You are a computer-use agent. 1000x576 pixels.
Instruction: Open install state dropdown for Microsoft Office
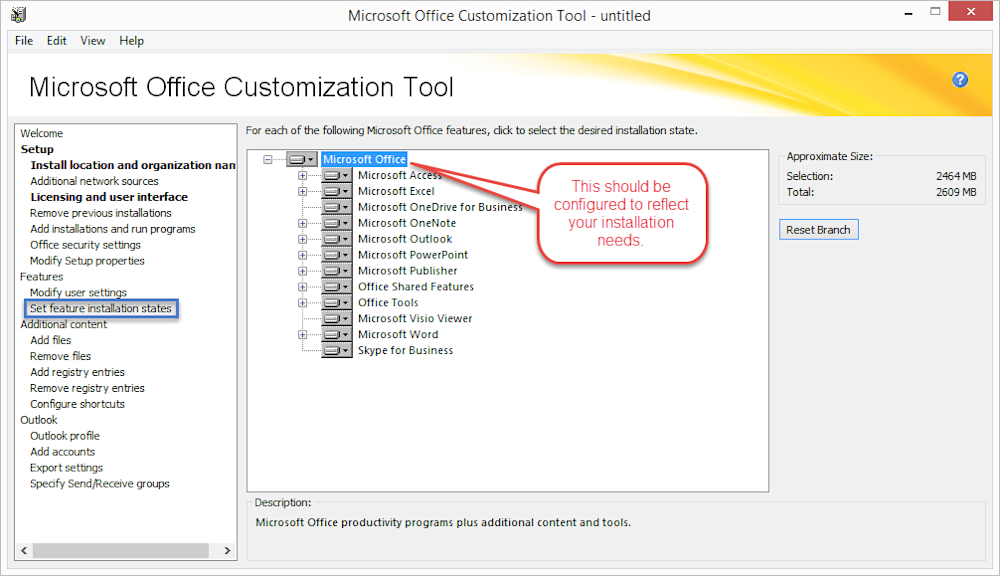tap(302, 159)
